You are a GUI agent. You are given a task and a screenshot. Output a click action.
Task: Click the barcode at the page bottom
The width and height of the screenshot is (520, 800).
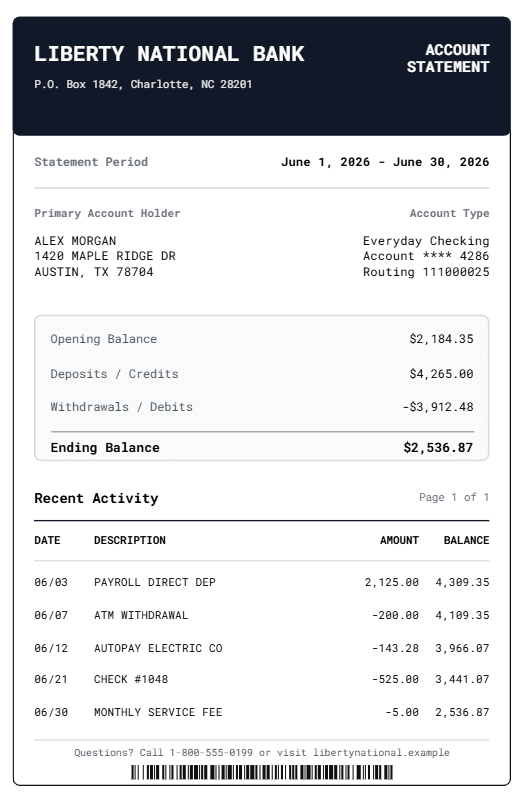(x=262, y=772)
